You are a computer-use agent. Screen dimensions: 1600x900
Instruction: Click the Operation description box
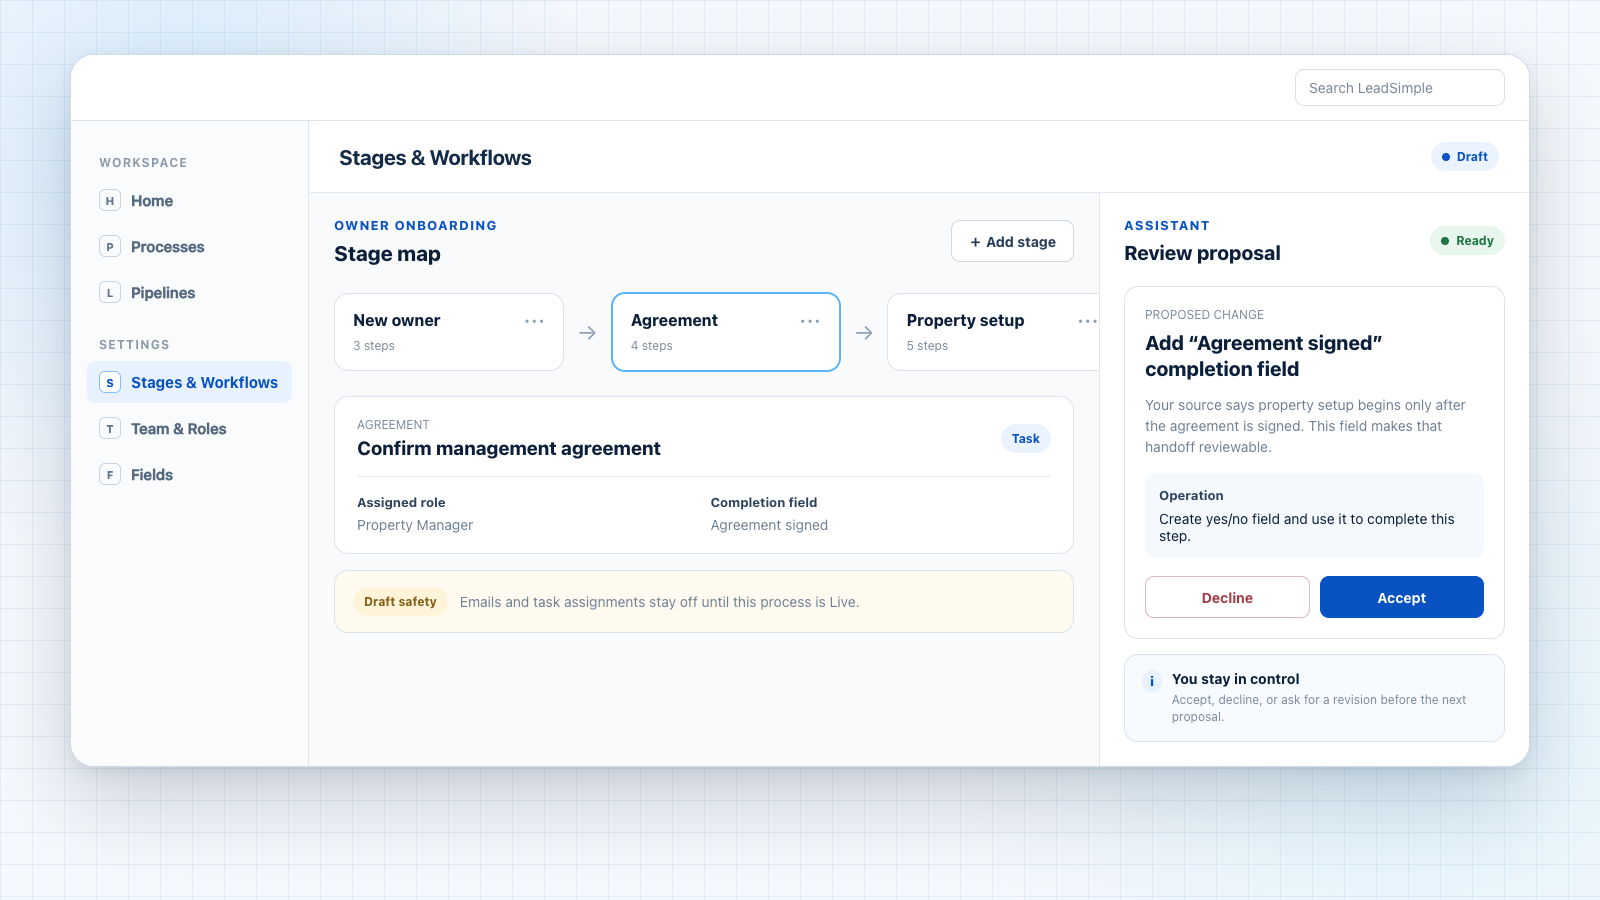(1314, 515)
